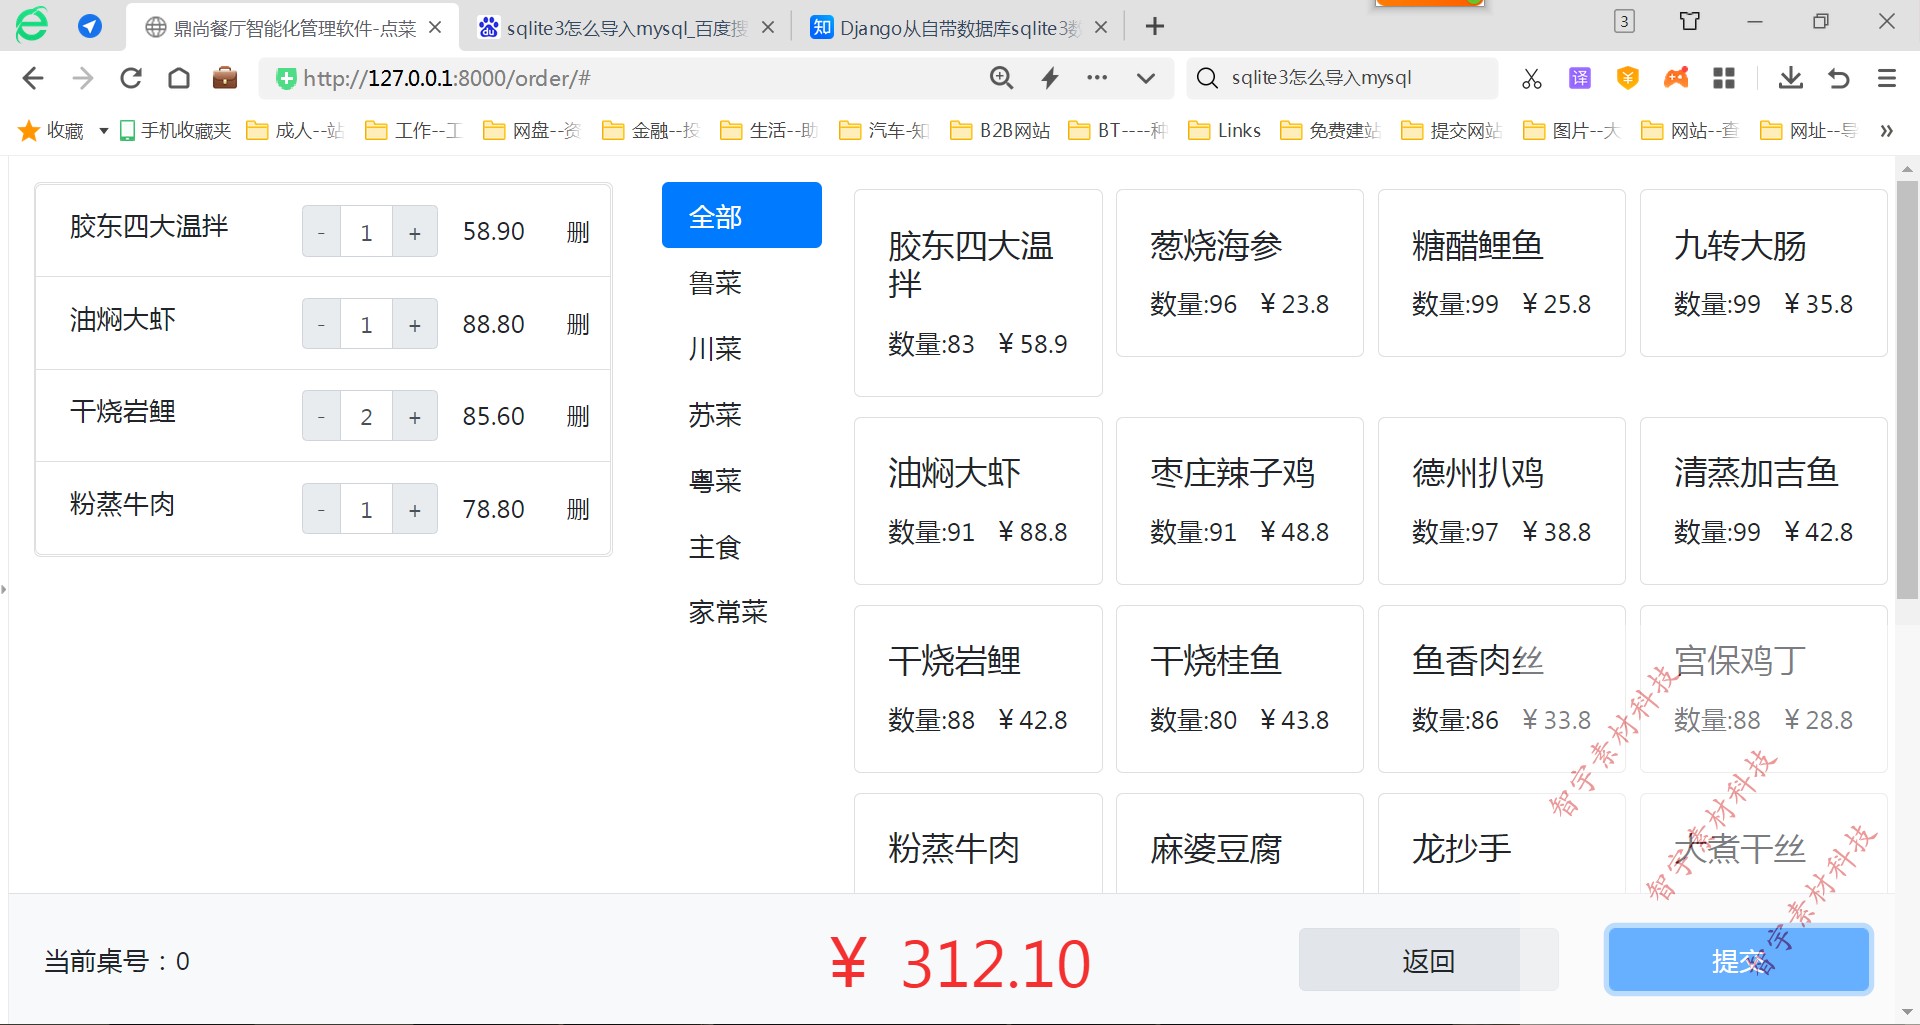Open the zoom magnifier icon in address bar
The image size is (1920, 1025).
click(1001, 78)
